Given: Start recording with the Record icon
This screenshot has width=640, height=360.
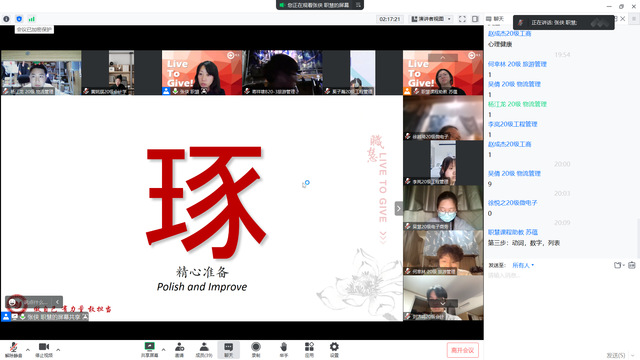Looking at the screenshot, I should pyautogui.click(x=256, y=349).
